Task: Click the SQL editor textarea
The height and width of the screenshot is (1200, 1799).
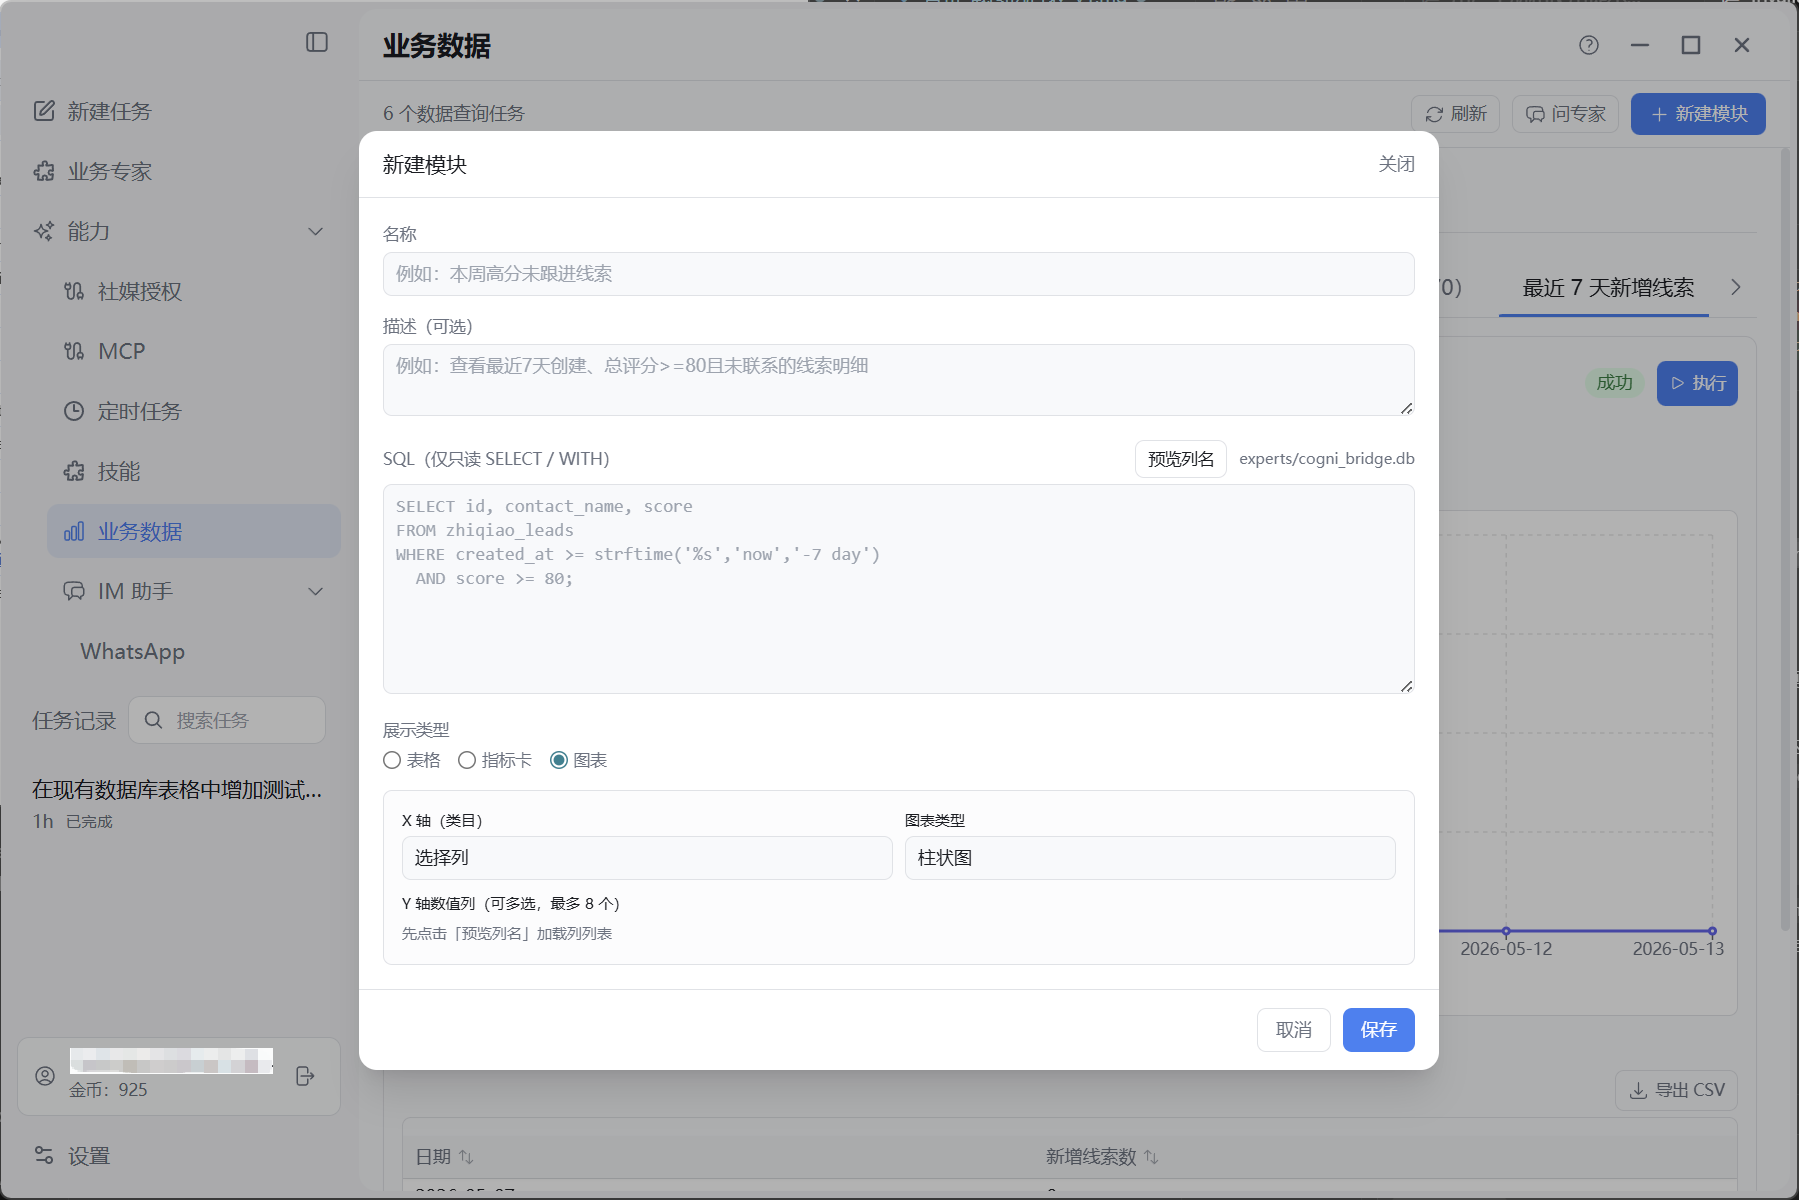Action: [x=898, y=589]
